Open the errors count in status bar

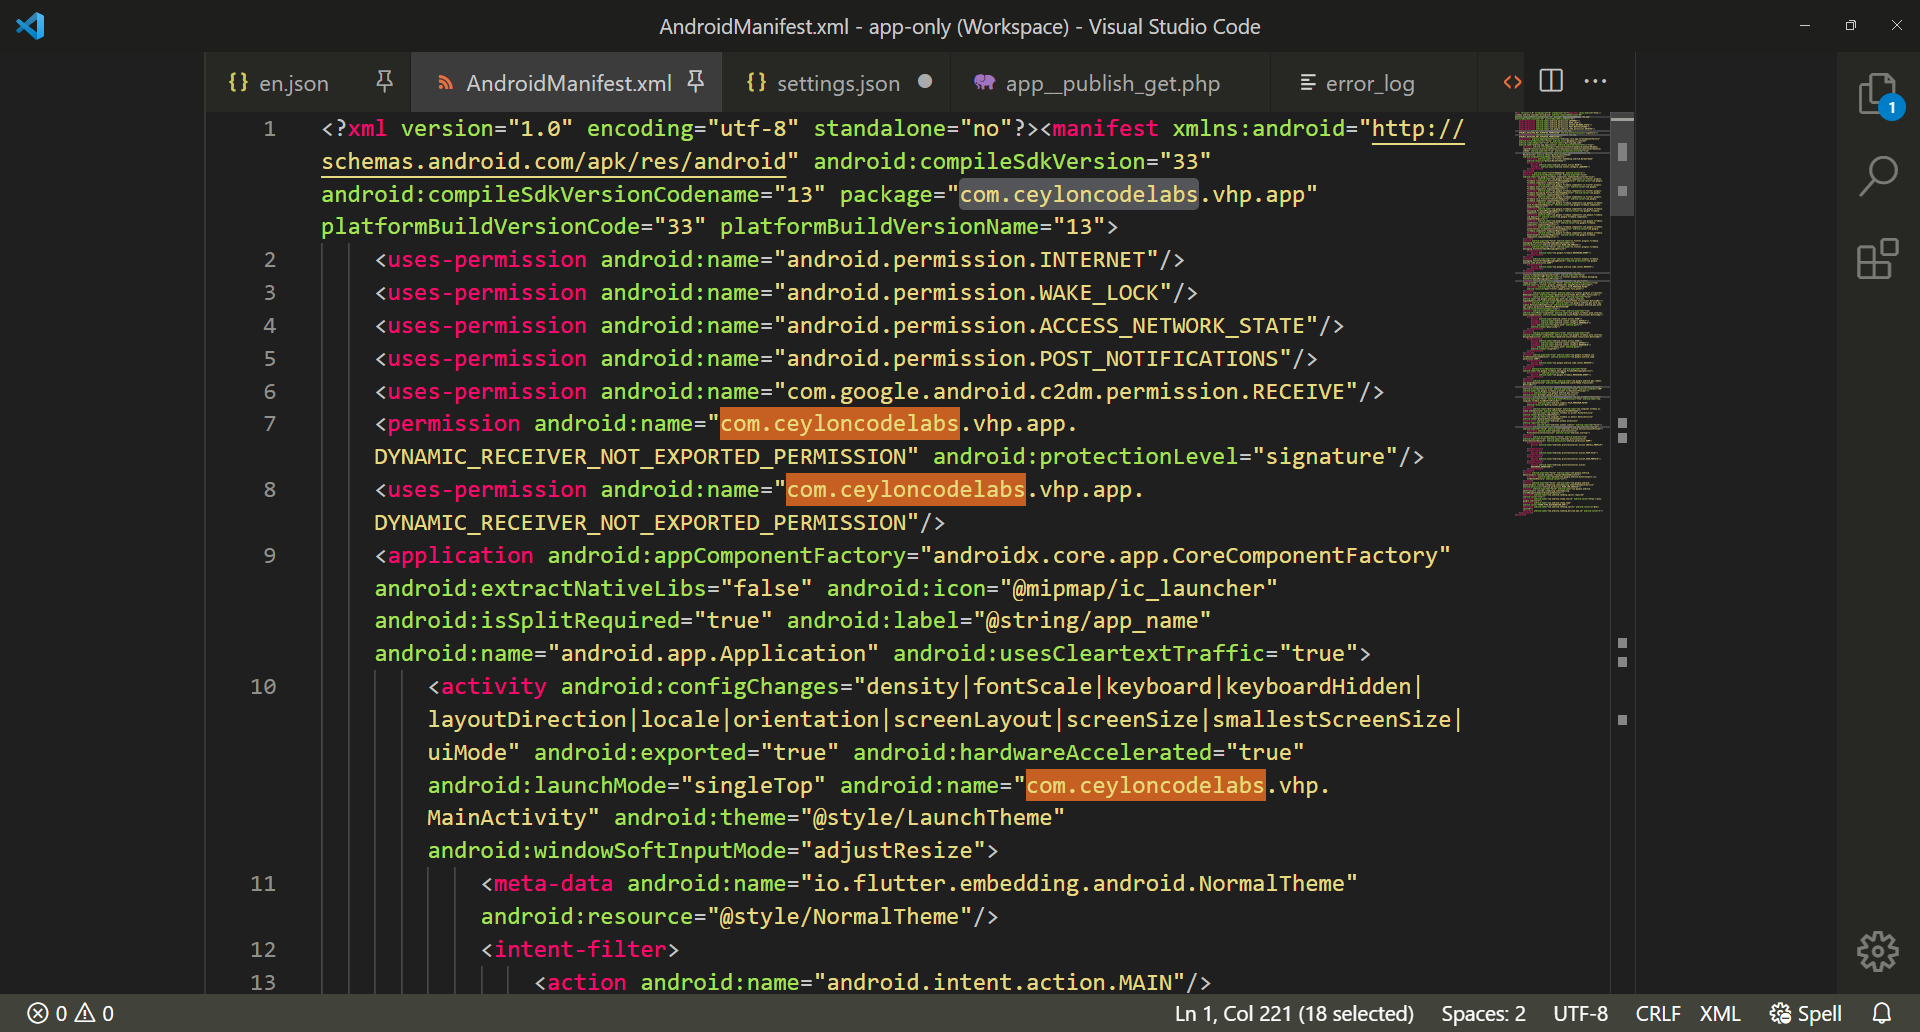click(x=47, y=1014)
